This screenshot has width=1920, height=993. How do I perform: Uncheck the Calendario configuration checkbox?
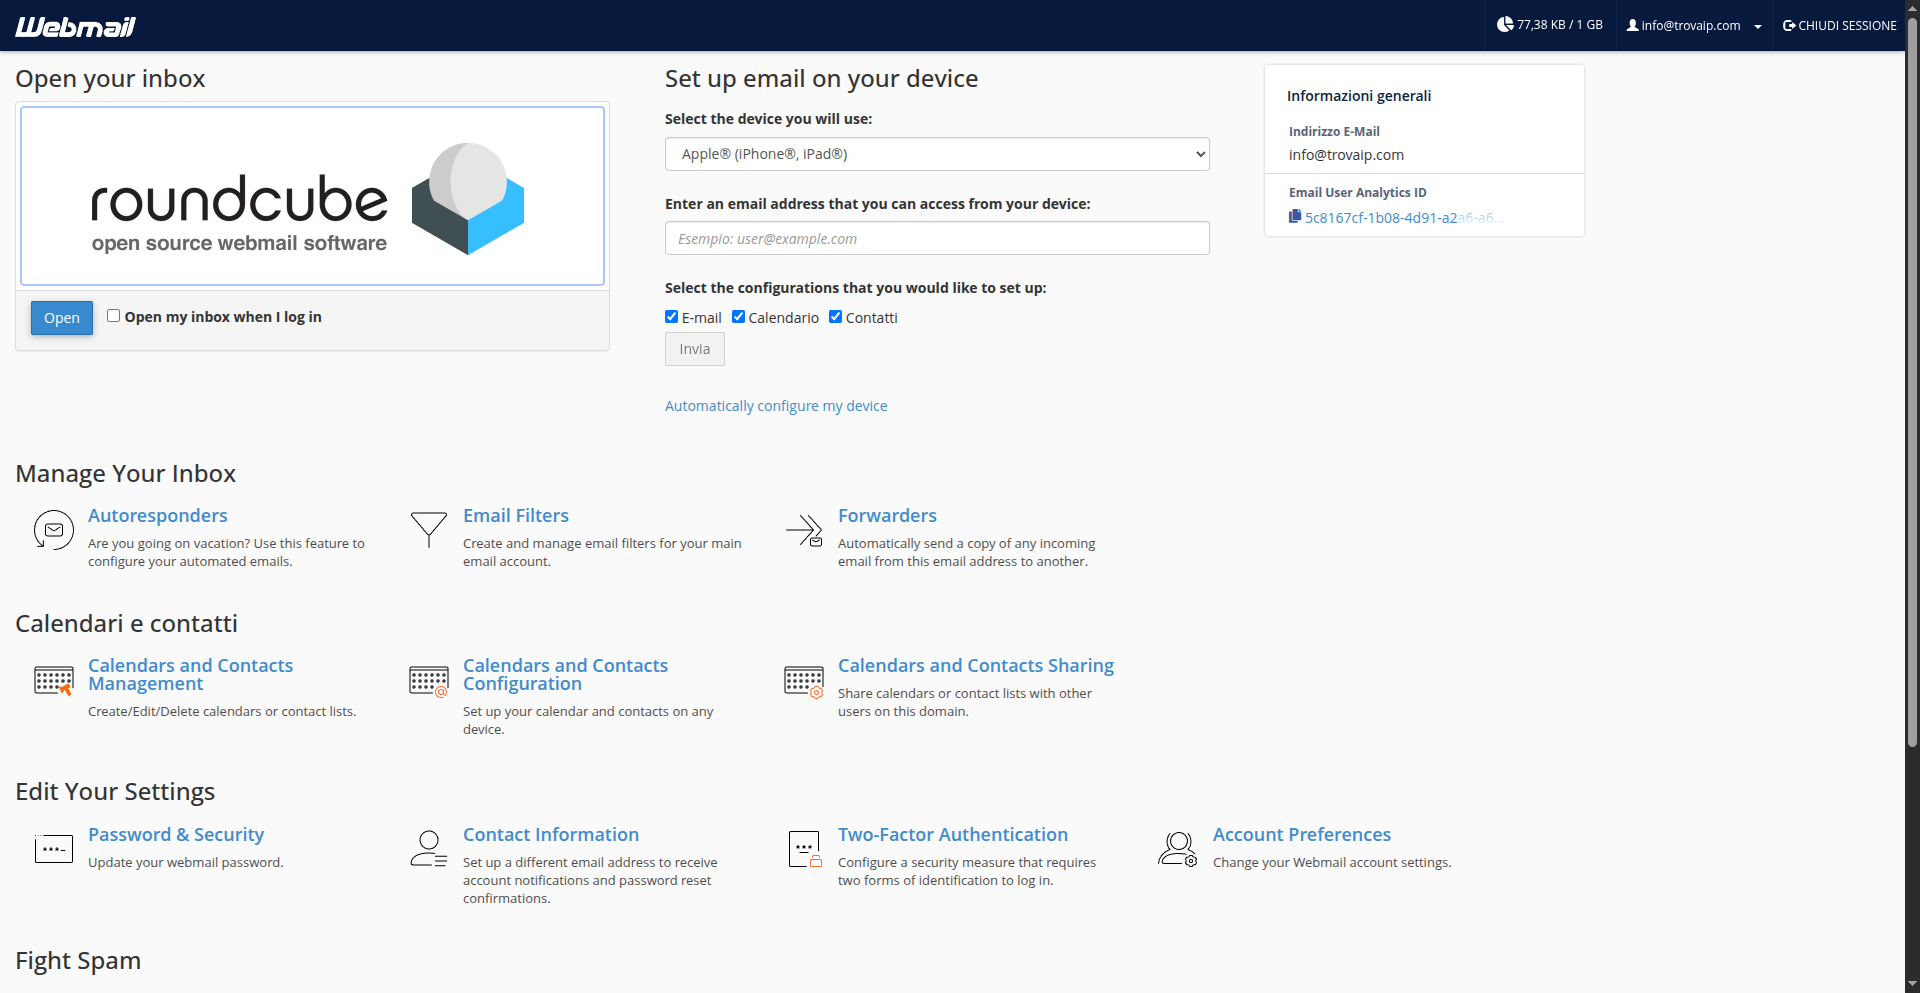[739, 317]
